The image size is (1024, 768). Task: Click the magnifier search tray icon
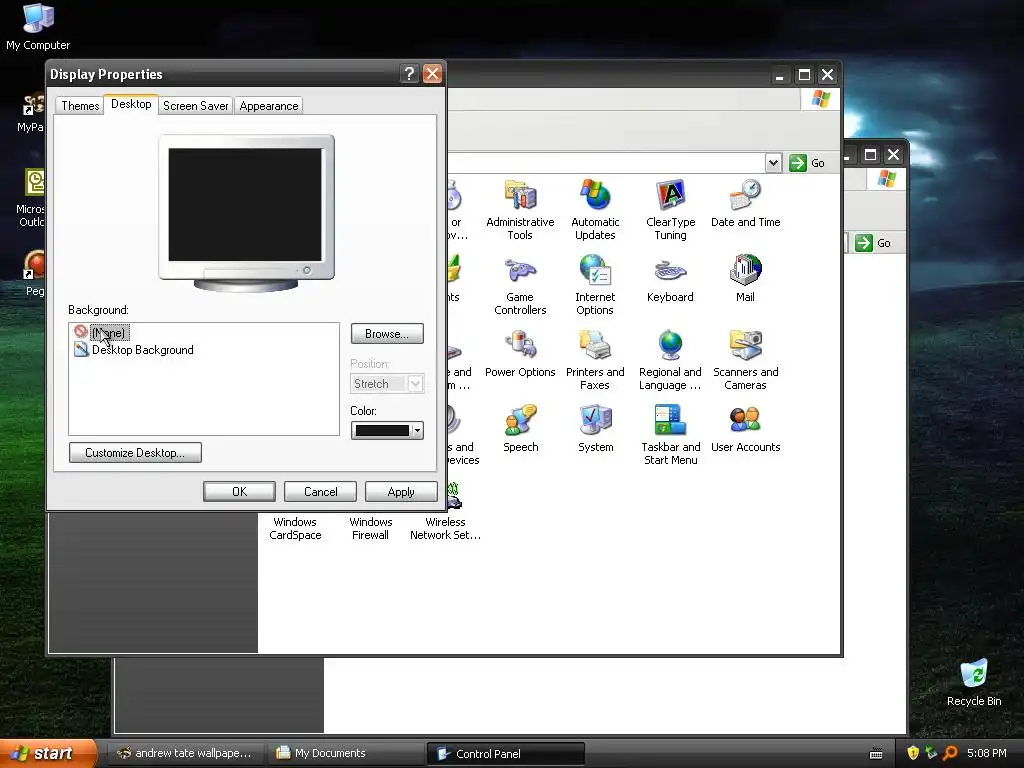coord(950,753)
